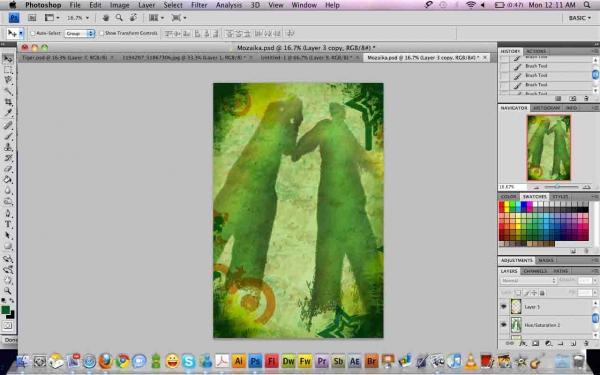Image resolution: width=600 pixels, height=375 pixels.
Task: Pick the pure red swatch in Swatches
Action: point(502,205)
